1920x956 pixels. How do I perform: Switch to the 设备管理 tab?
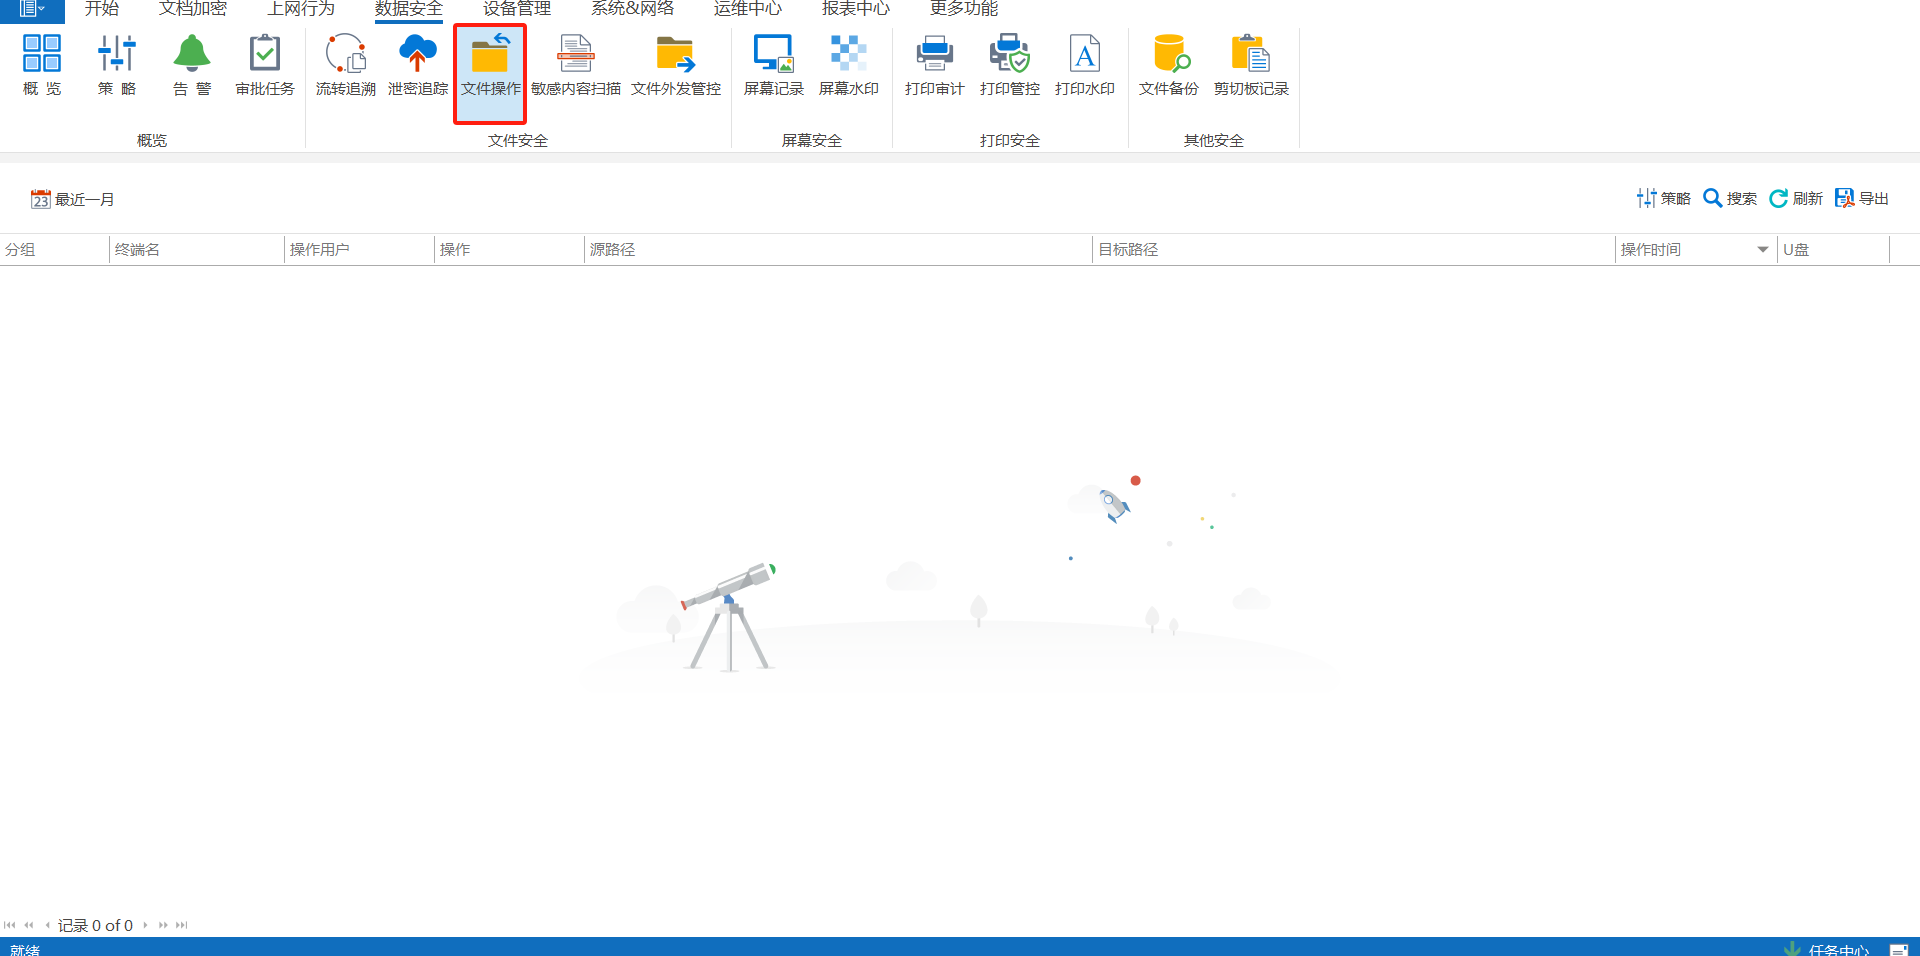click(517, 9)
